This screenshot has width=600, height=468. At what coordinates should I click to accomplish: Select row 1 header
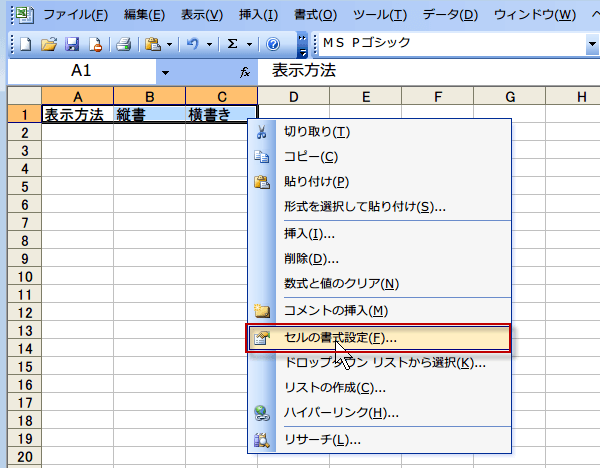pos(24,114)
